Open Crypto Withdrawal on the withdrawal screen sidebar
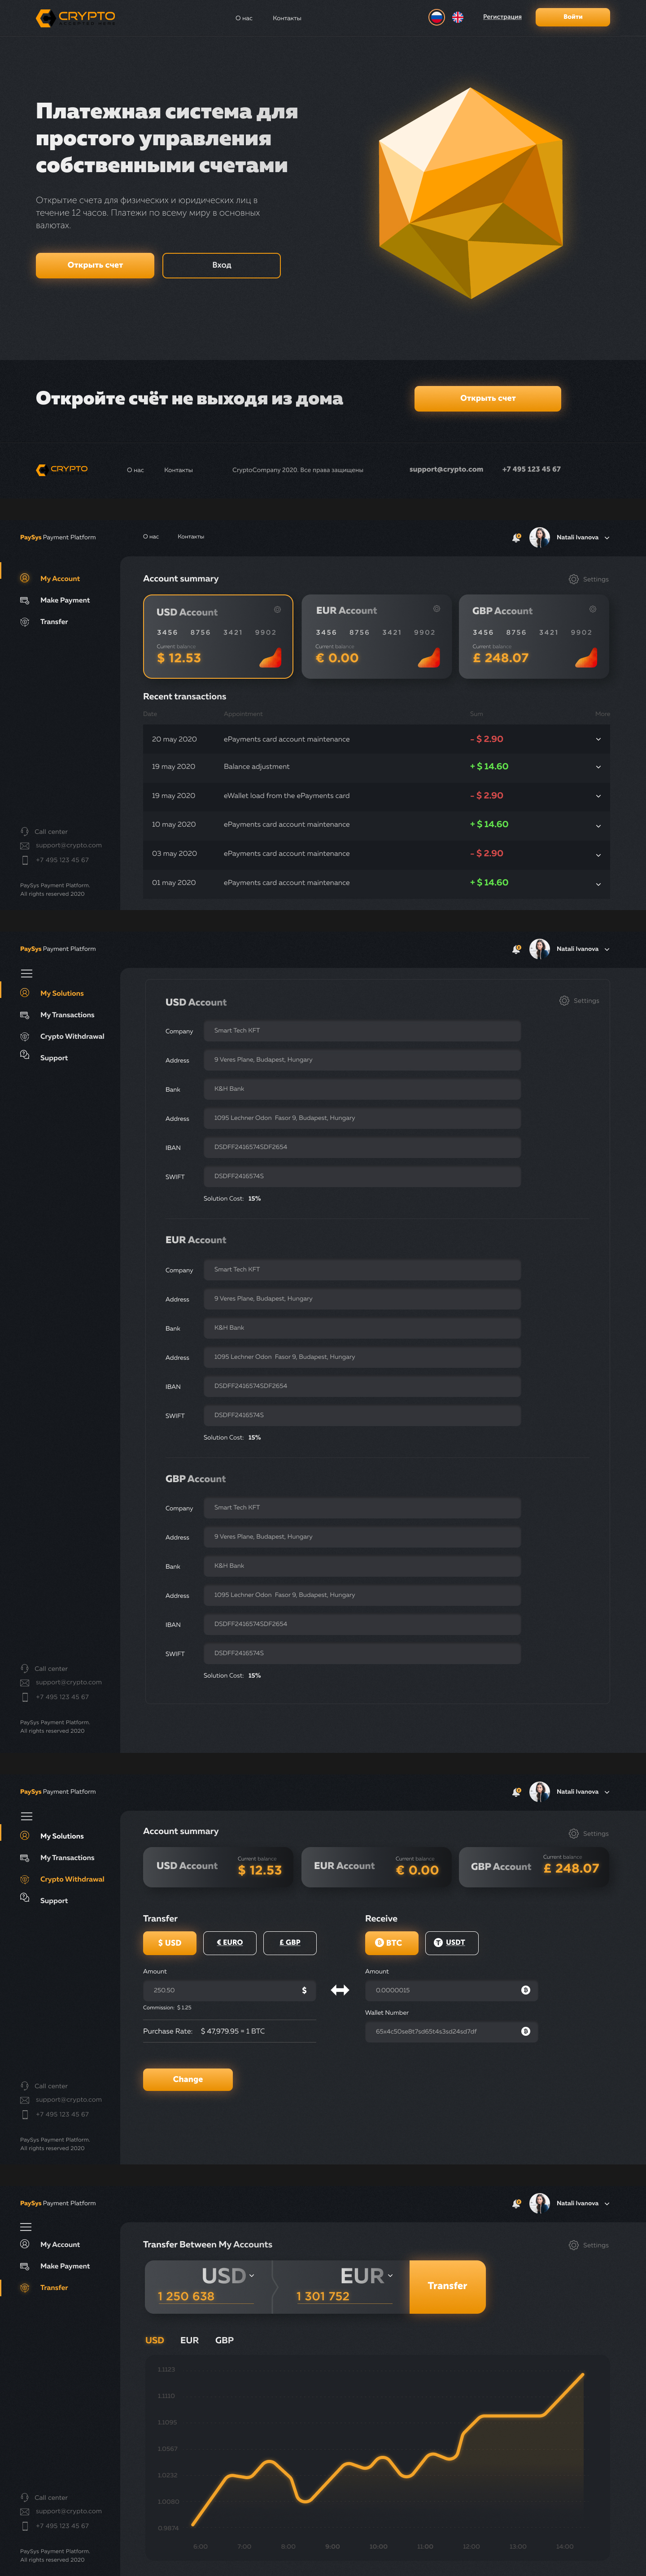The height and width of the screenshot is (2576, 646). (72, 1879)
